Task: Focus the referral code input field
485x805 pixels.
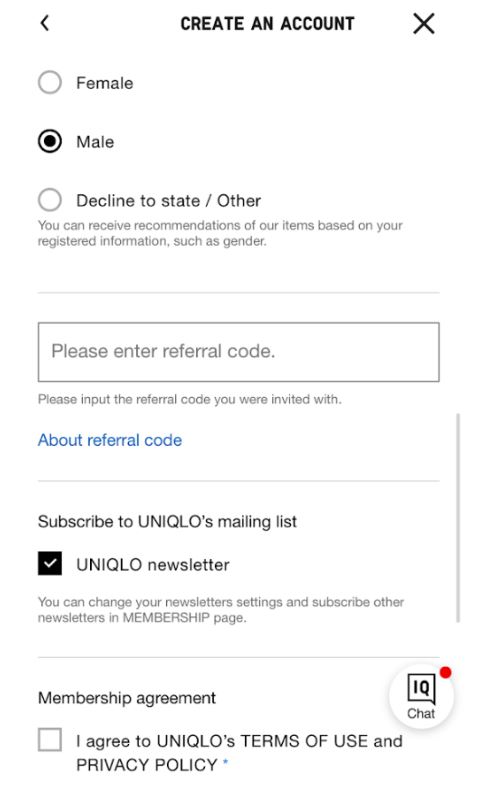Action: click(239, 352)
